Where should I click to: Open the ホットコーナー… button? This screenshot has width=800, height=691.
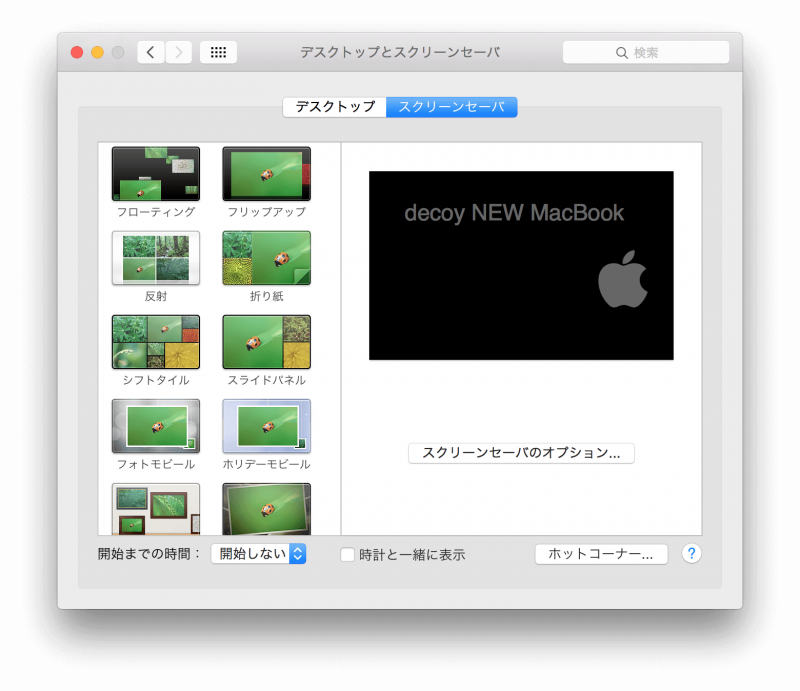(x=601, y=554)
